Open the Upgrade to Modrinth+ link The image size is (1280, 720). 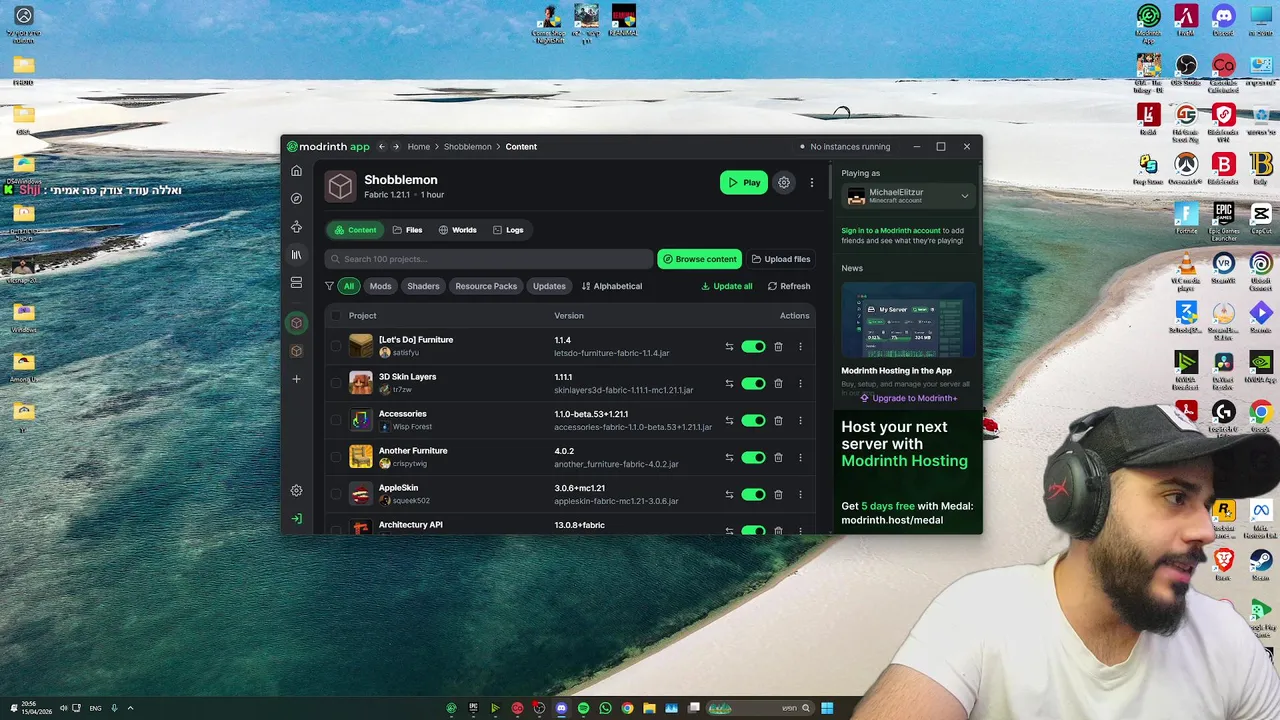coord(908,398)
